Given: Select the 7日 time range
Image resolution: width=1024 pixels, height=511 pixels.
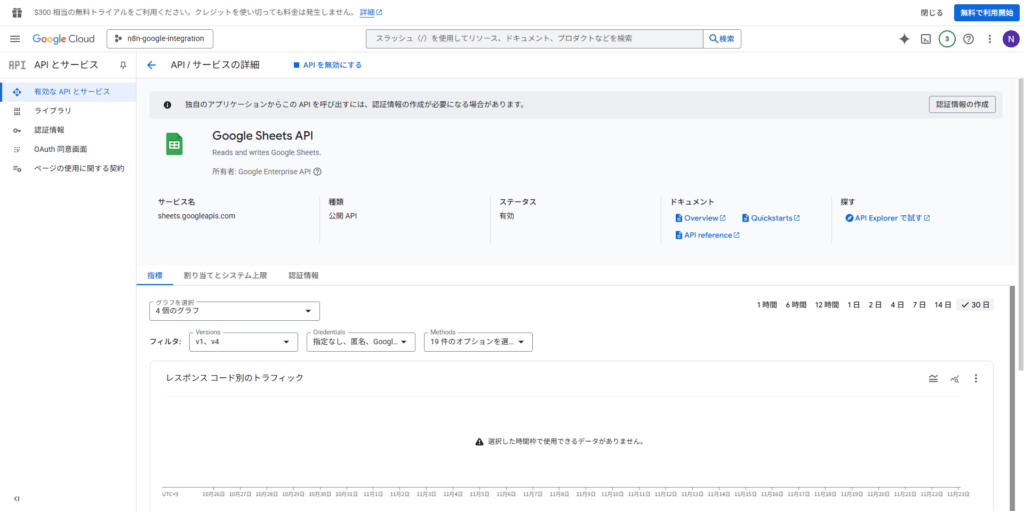Looking at the screenshot, I should click(x=919, y=304).
